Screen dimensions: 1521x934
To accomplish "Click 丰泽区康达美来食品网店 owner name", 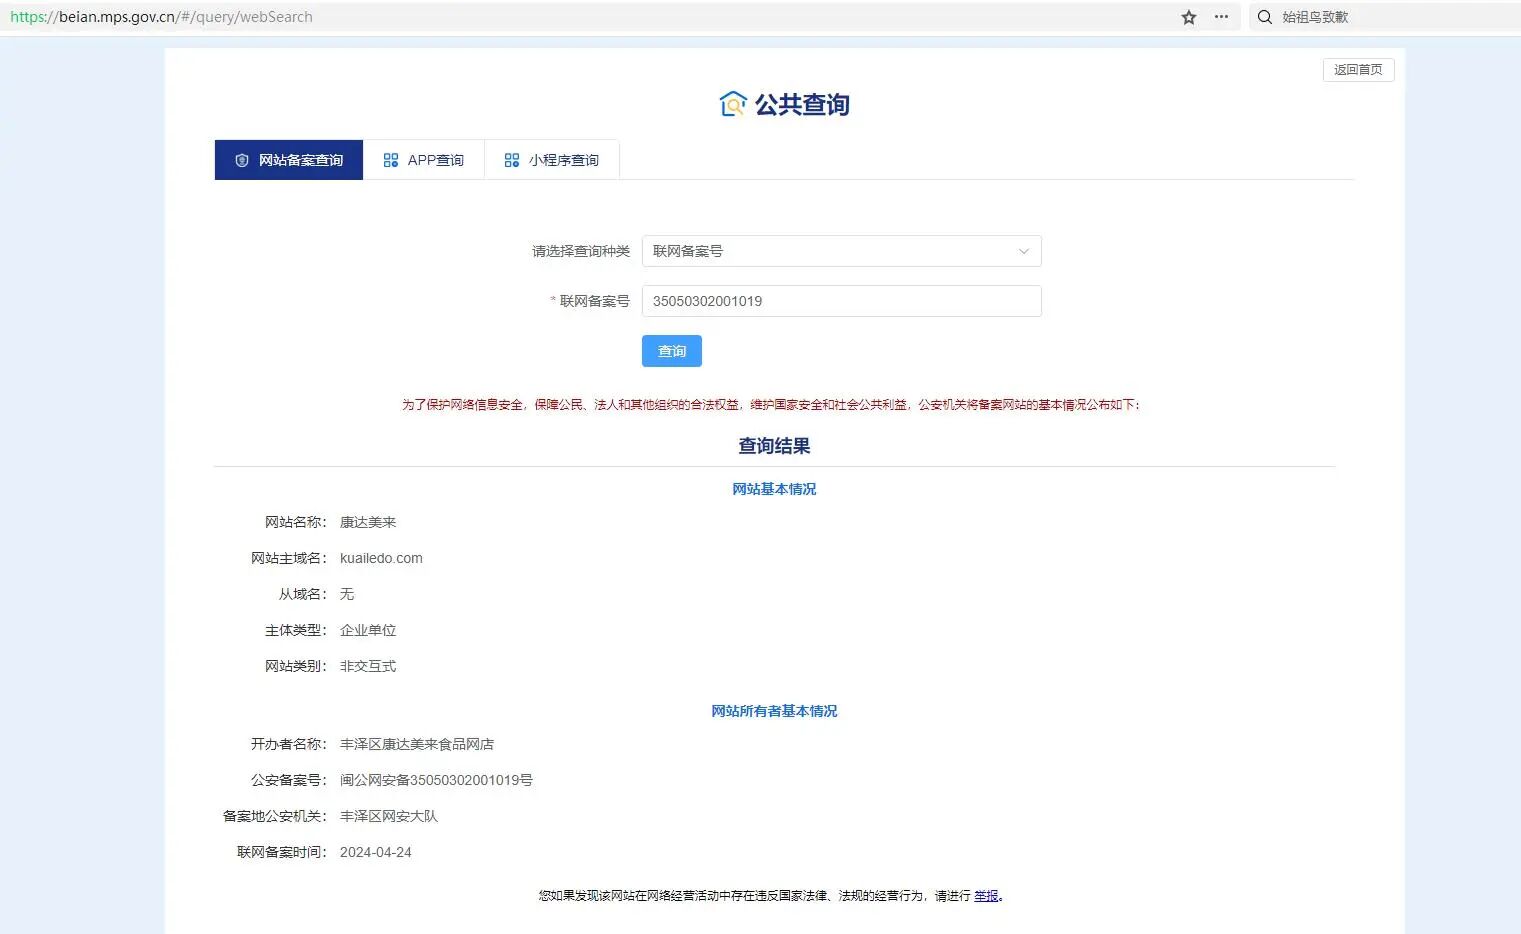I will (417, 744).
